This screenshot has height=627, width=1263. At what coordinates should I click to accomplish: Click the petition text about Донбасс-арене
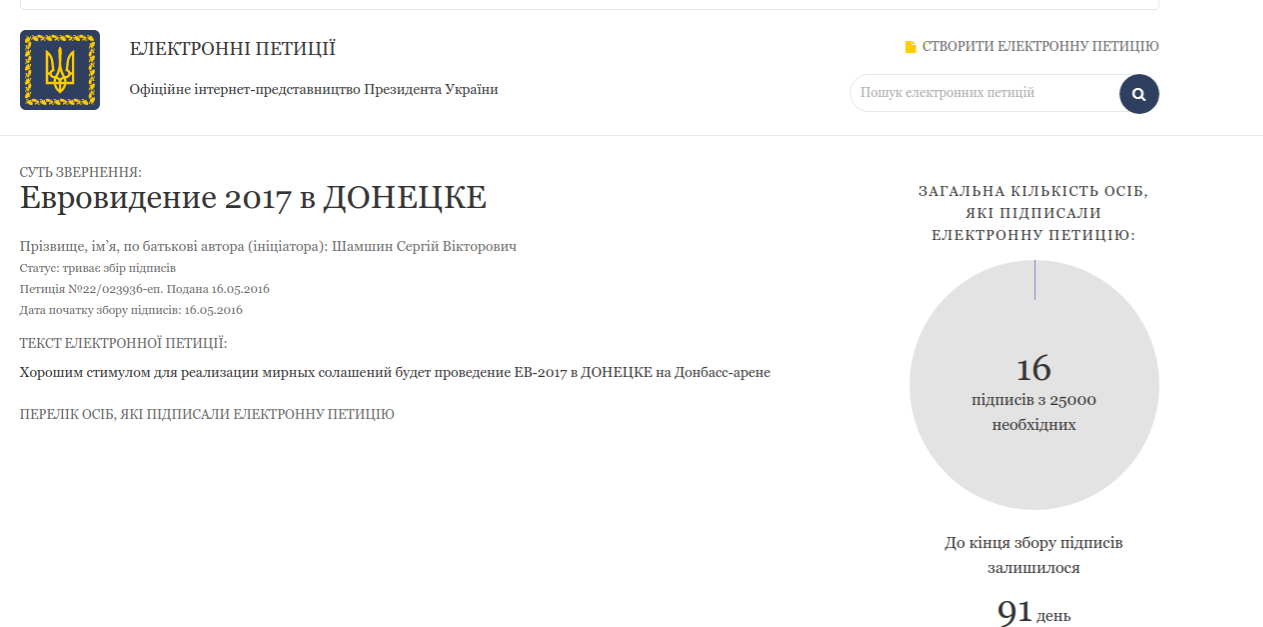395,372
